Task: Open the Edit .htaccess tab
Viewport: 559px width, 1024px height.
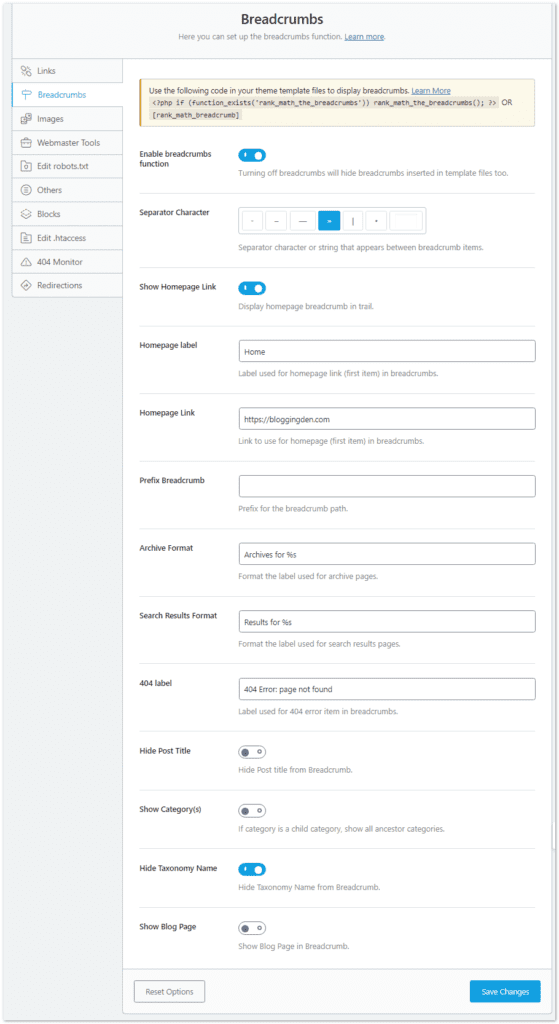Action: pyautogui.click(x=67, y=238)
